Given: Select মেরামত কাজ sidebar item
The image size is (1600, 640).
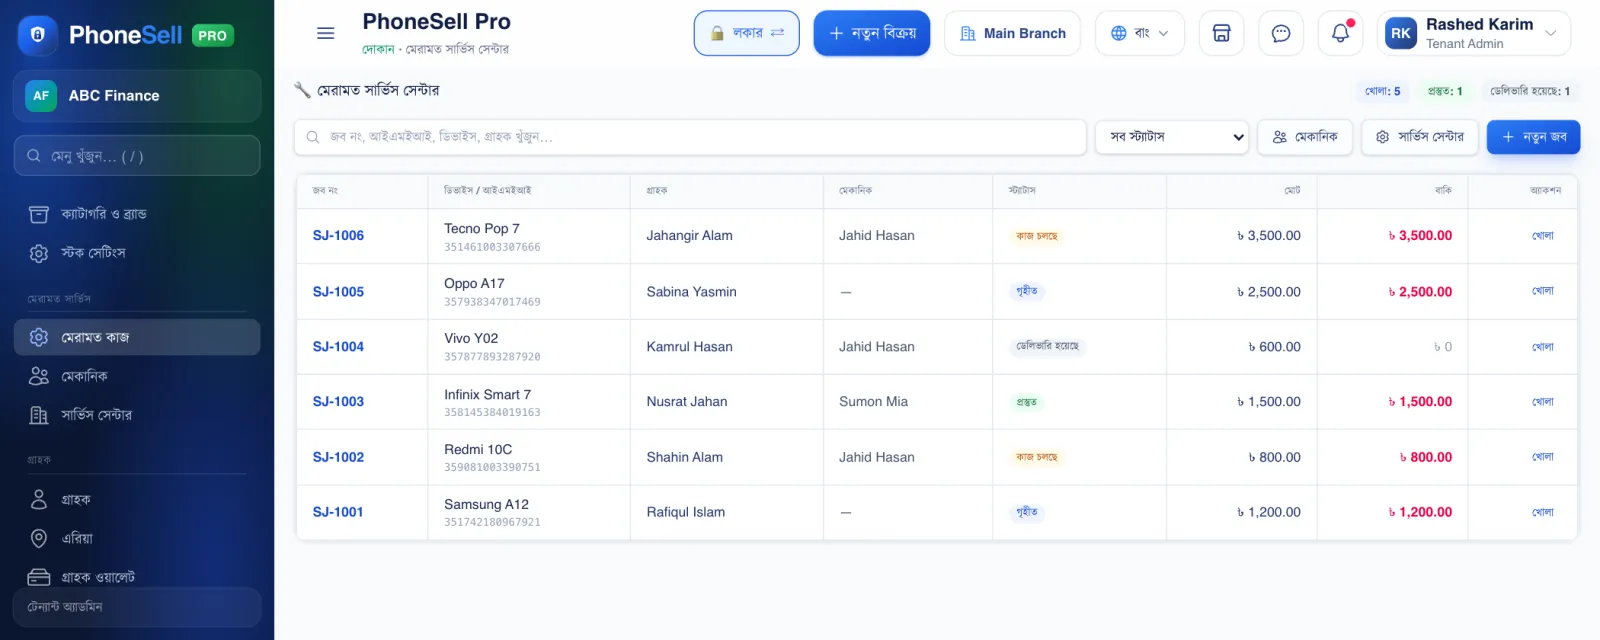Looking at the screenshot, I should coord(137,337).
